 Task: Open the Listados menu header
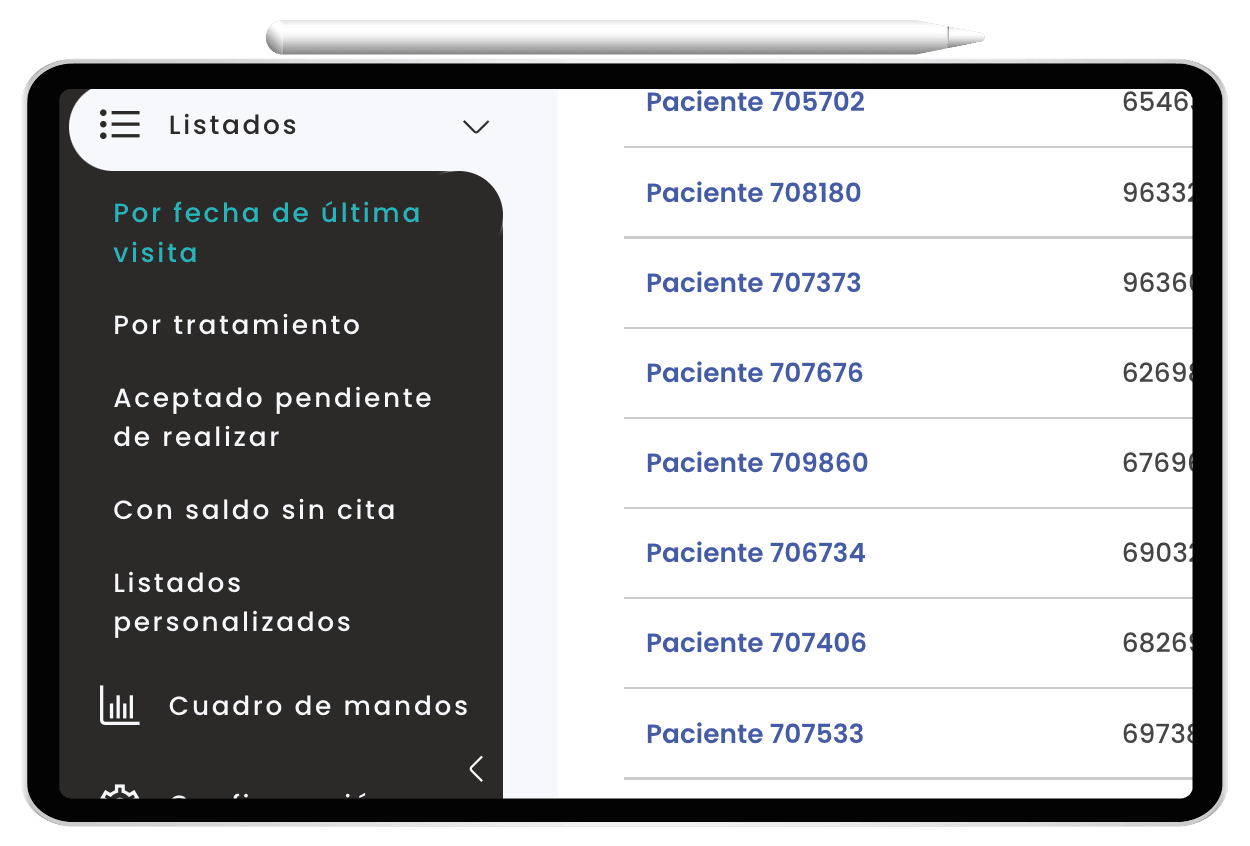click(233, 125)
